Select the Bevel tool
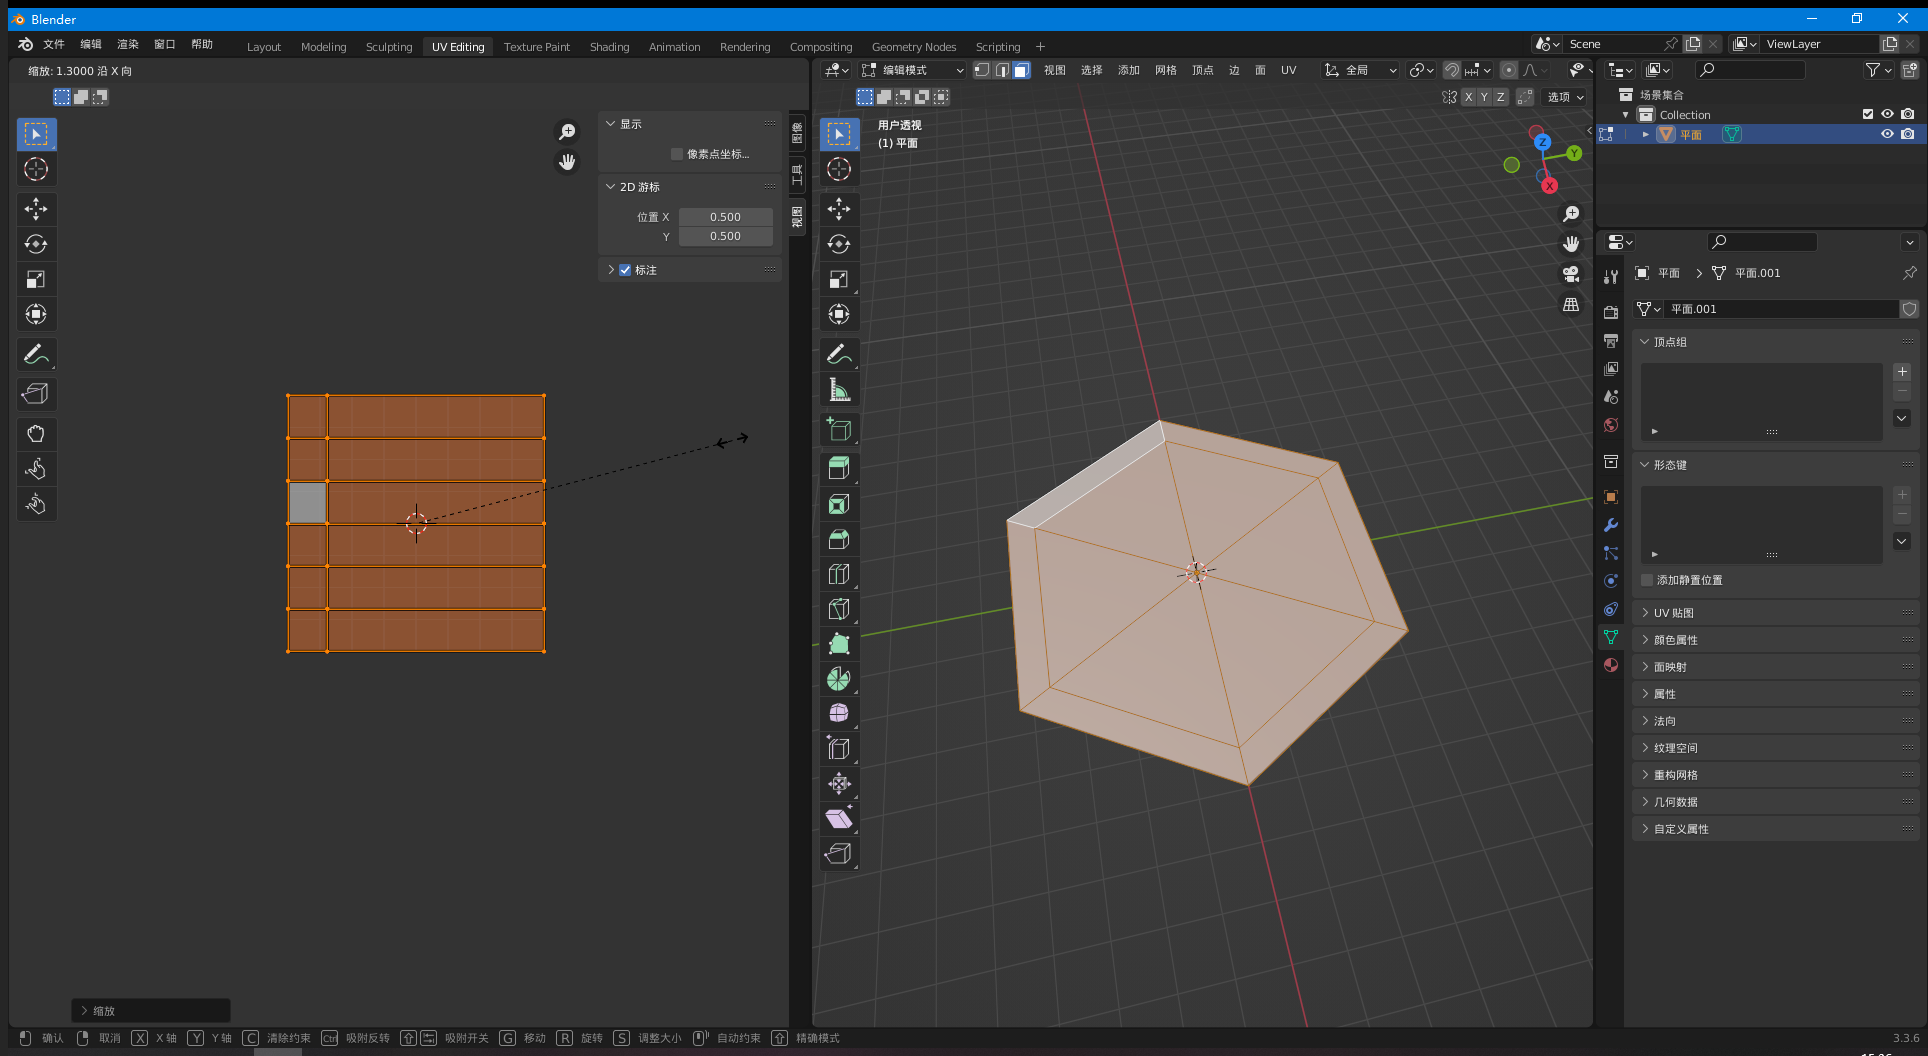The image size is (1928, 1056). coord(839,539)
